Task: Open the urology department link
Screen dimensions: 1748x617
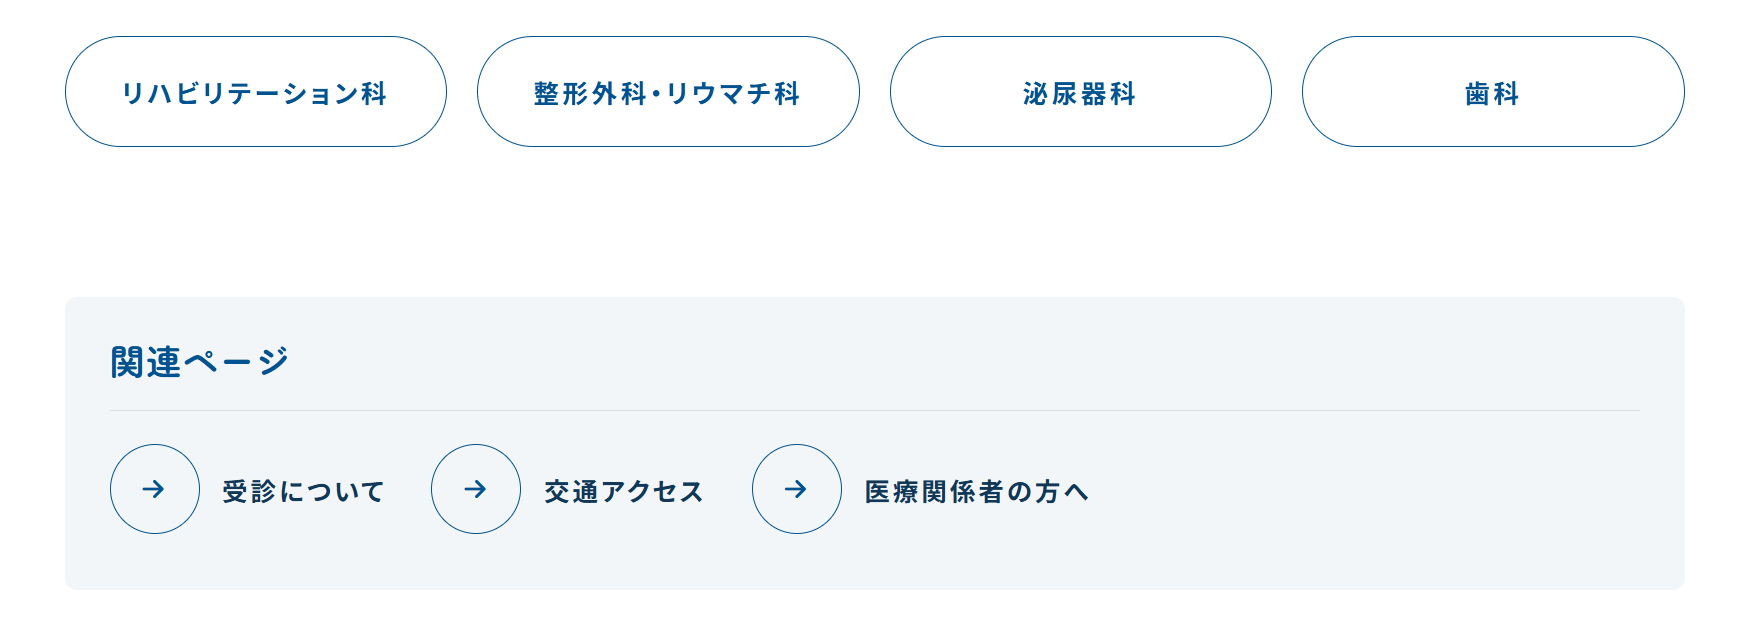Action: point(1080,91)
